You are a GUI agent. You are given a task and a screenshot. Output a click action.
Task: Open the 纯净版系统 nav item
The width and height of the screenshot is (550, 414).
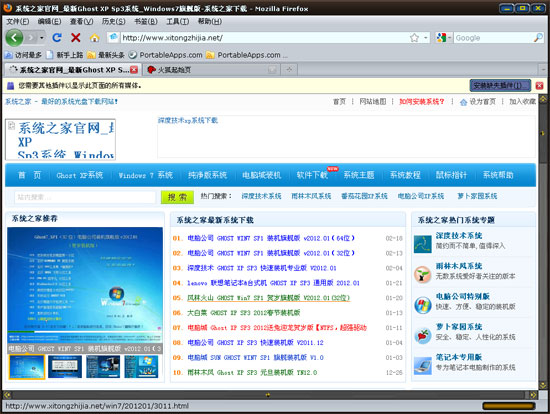pos(207,175)
